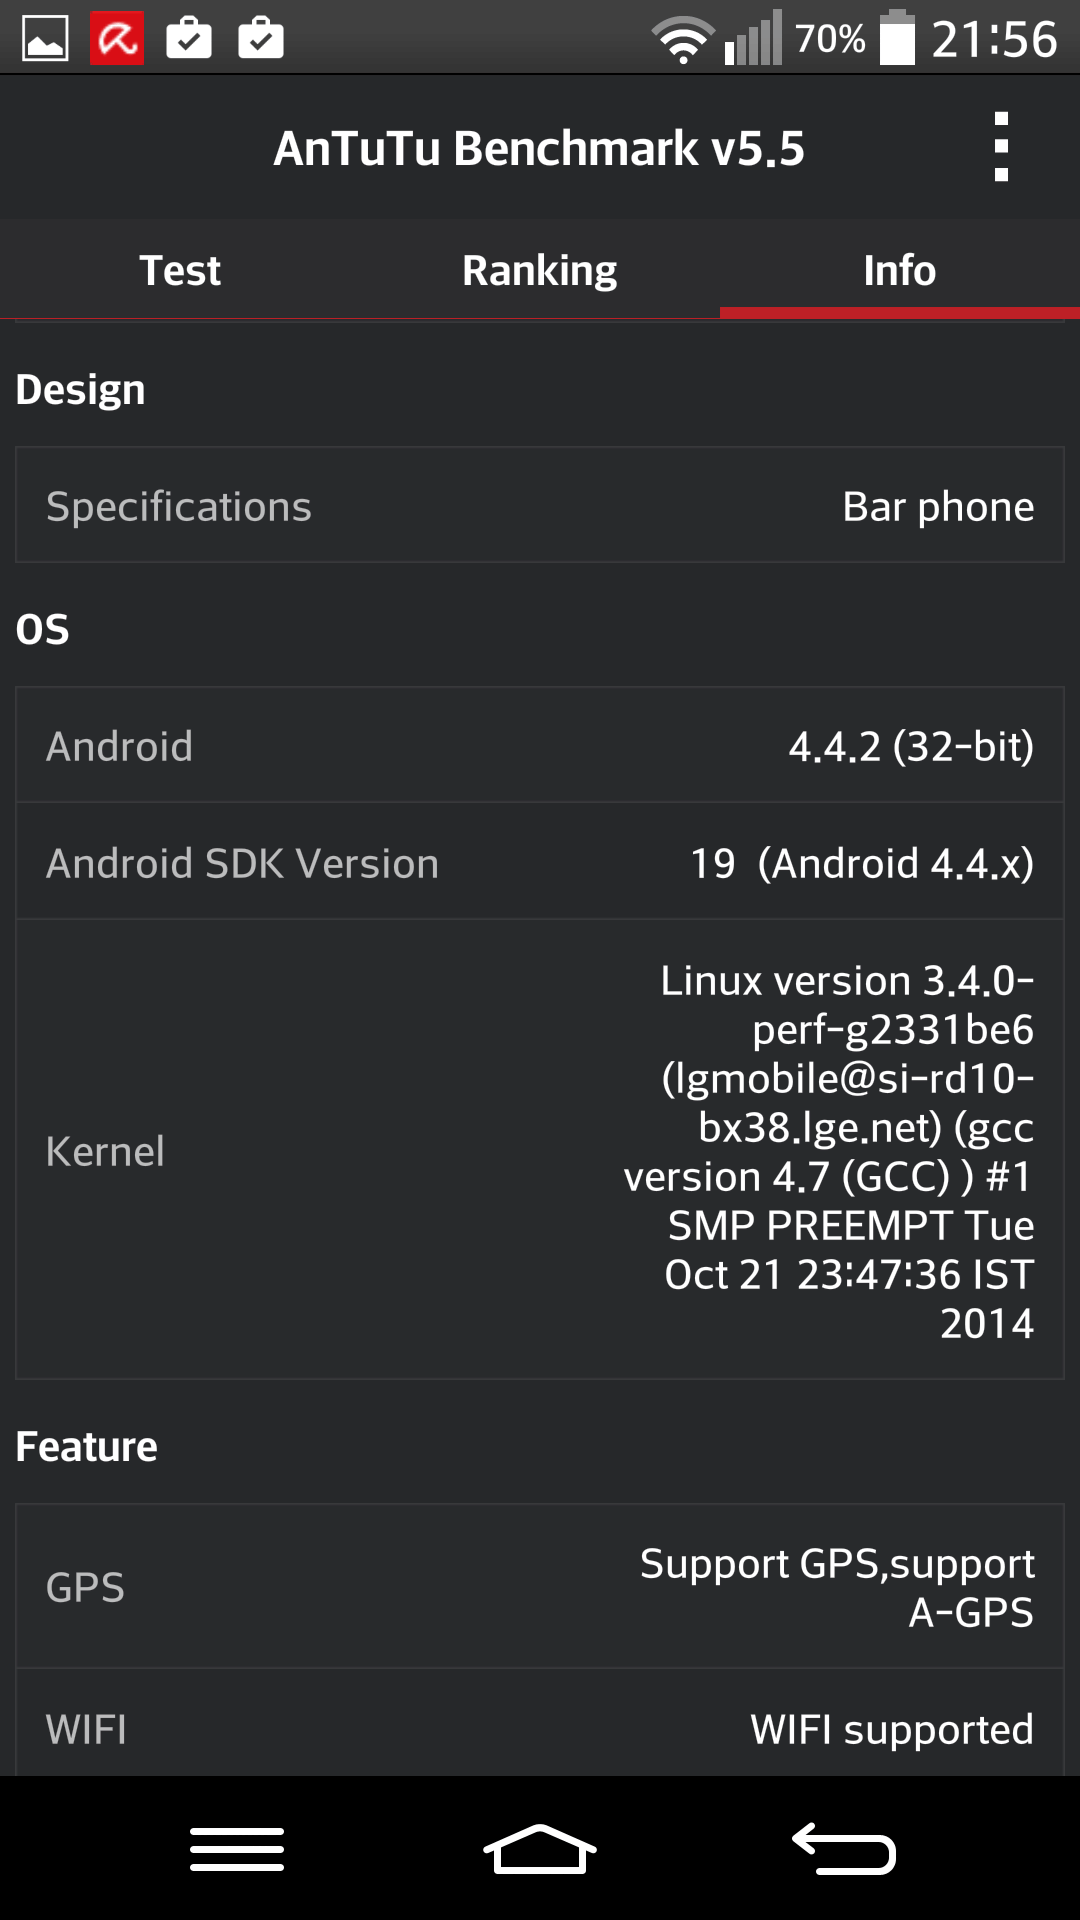Tap the WiFi signal status icon
This screenshot has height=1920, width=1080.
pyautogui.click(x=683, y=40)
